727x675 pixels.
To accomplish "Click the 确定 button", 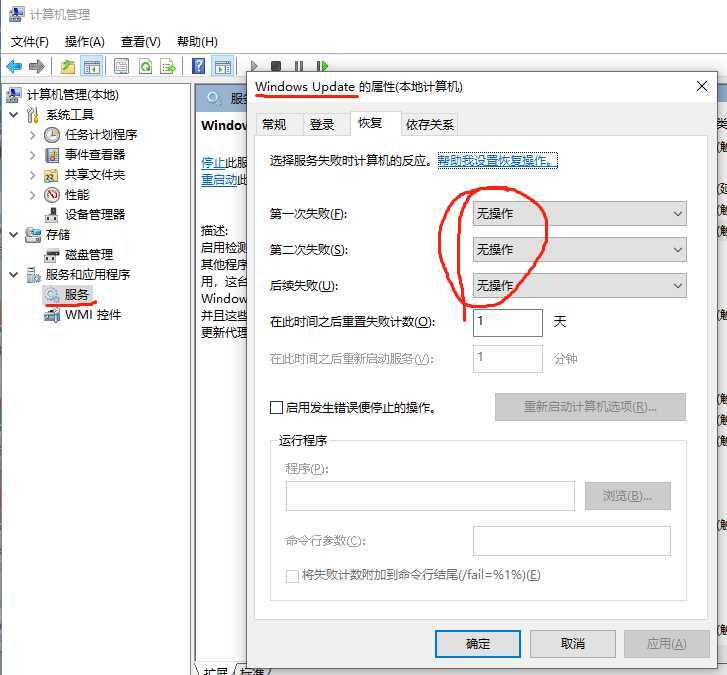I will pyautogui.click(x=478, y=643).
